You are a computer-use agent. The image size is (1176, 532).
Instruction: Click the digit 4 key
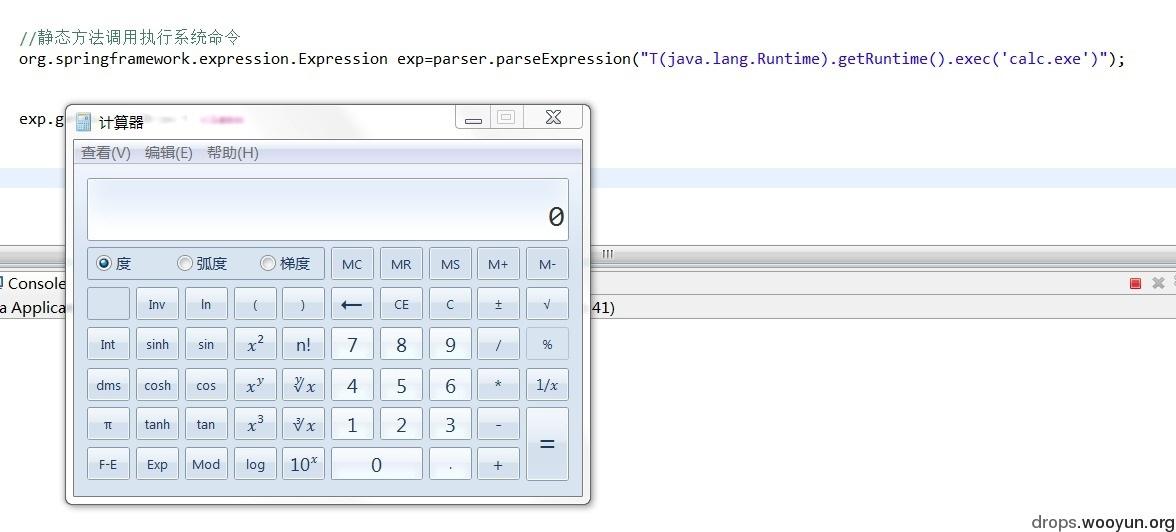click(x=352, y=385)
